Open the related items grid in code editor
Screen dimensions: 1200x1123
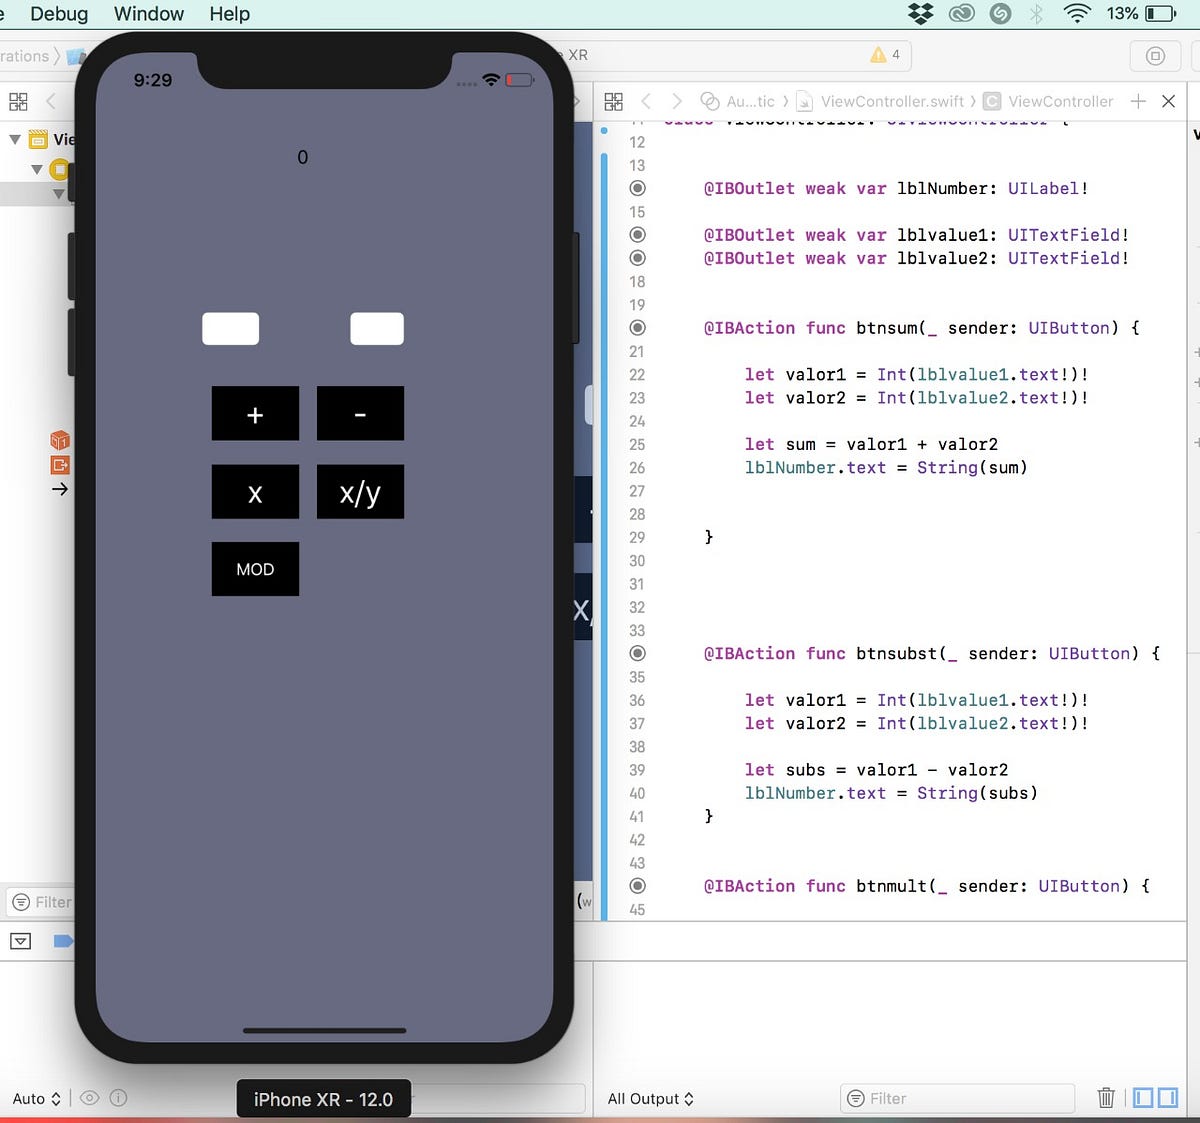click(x=614, y=101)
